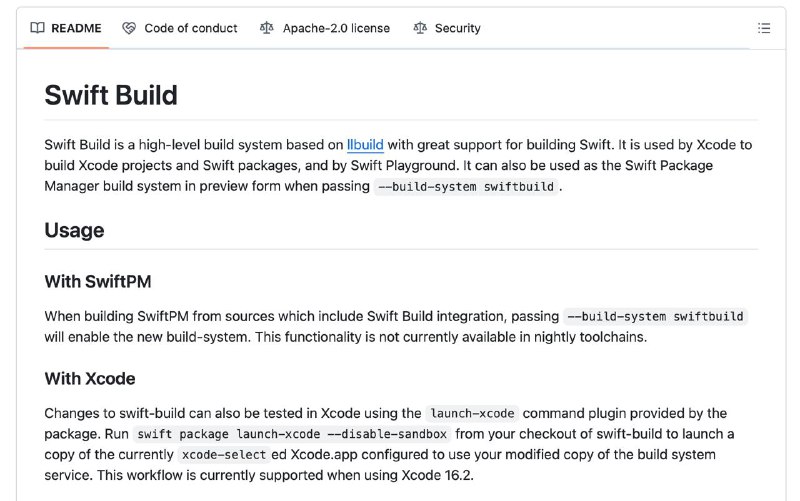This screenshot has height=501, width=800.
Task: Click the Xcode 16.2 text
Action: [436, 475]
